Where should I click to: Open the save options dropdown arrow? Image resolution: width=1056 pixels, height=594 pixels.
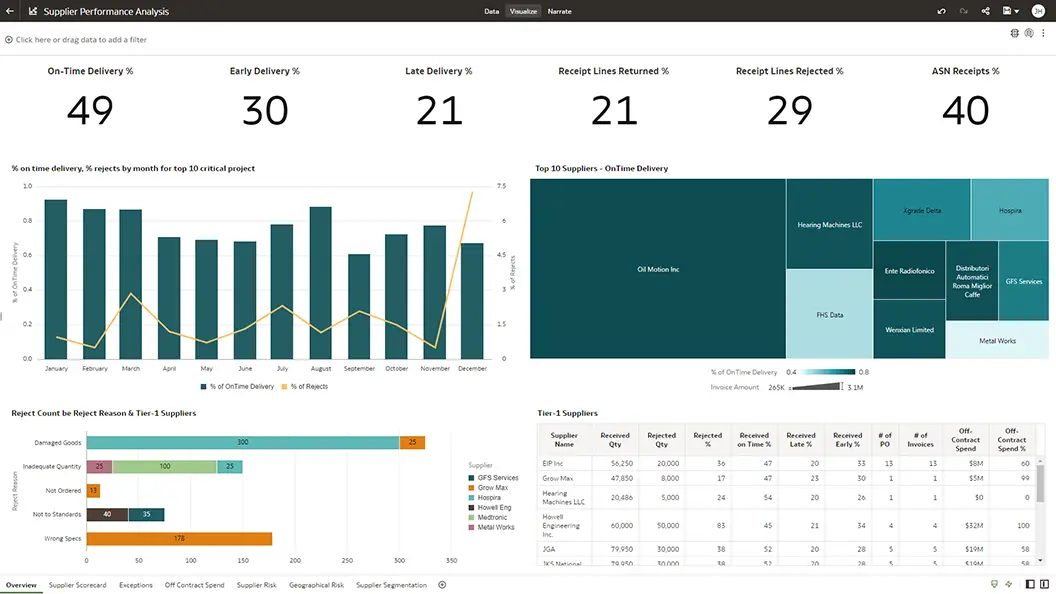point(1017,10)
